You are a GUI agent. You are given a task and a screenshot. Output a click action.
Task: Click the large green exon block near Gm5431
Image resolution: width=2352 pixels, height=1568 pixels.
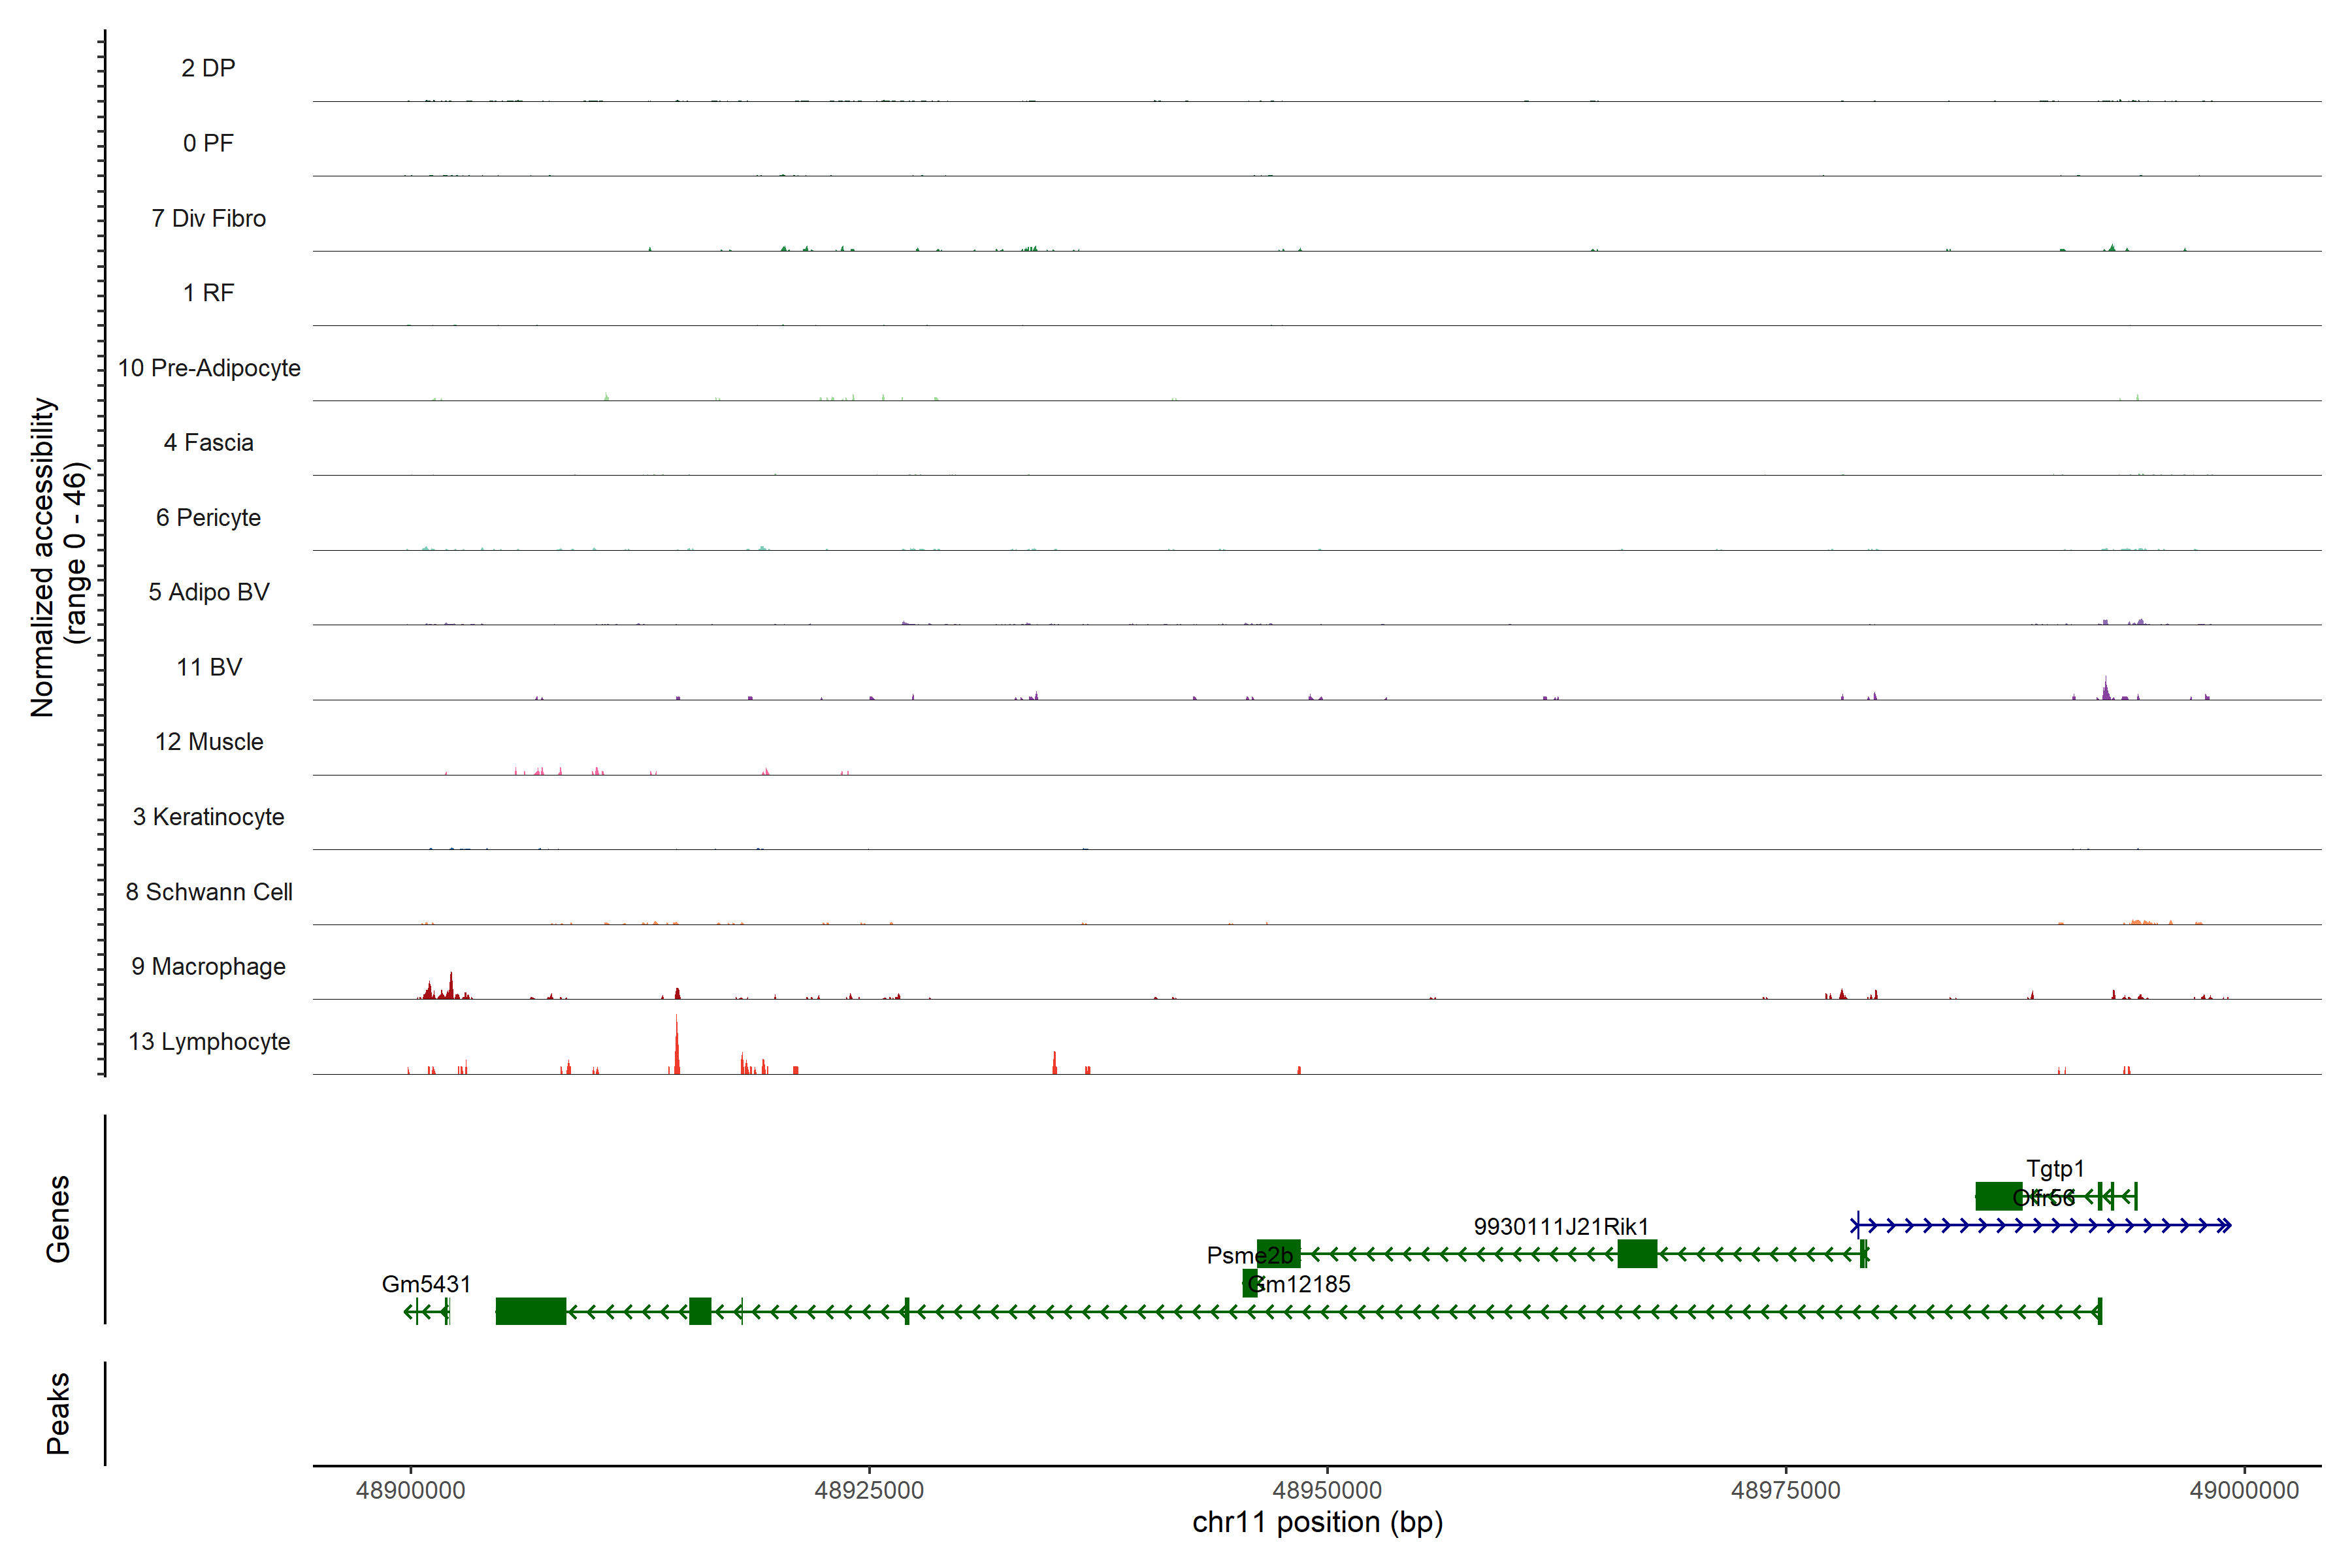(x=531, y=1311)
